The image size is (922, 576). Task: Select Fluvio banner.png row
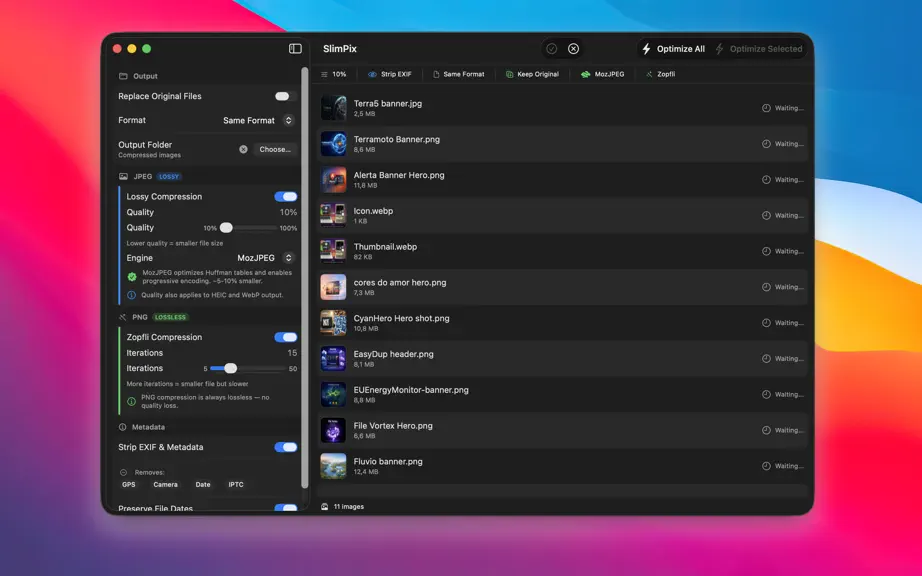coord(563,467)
